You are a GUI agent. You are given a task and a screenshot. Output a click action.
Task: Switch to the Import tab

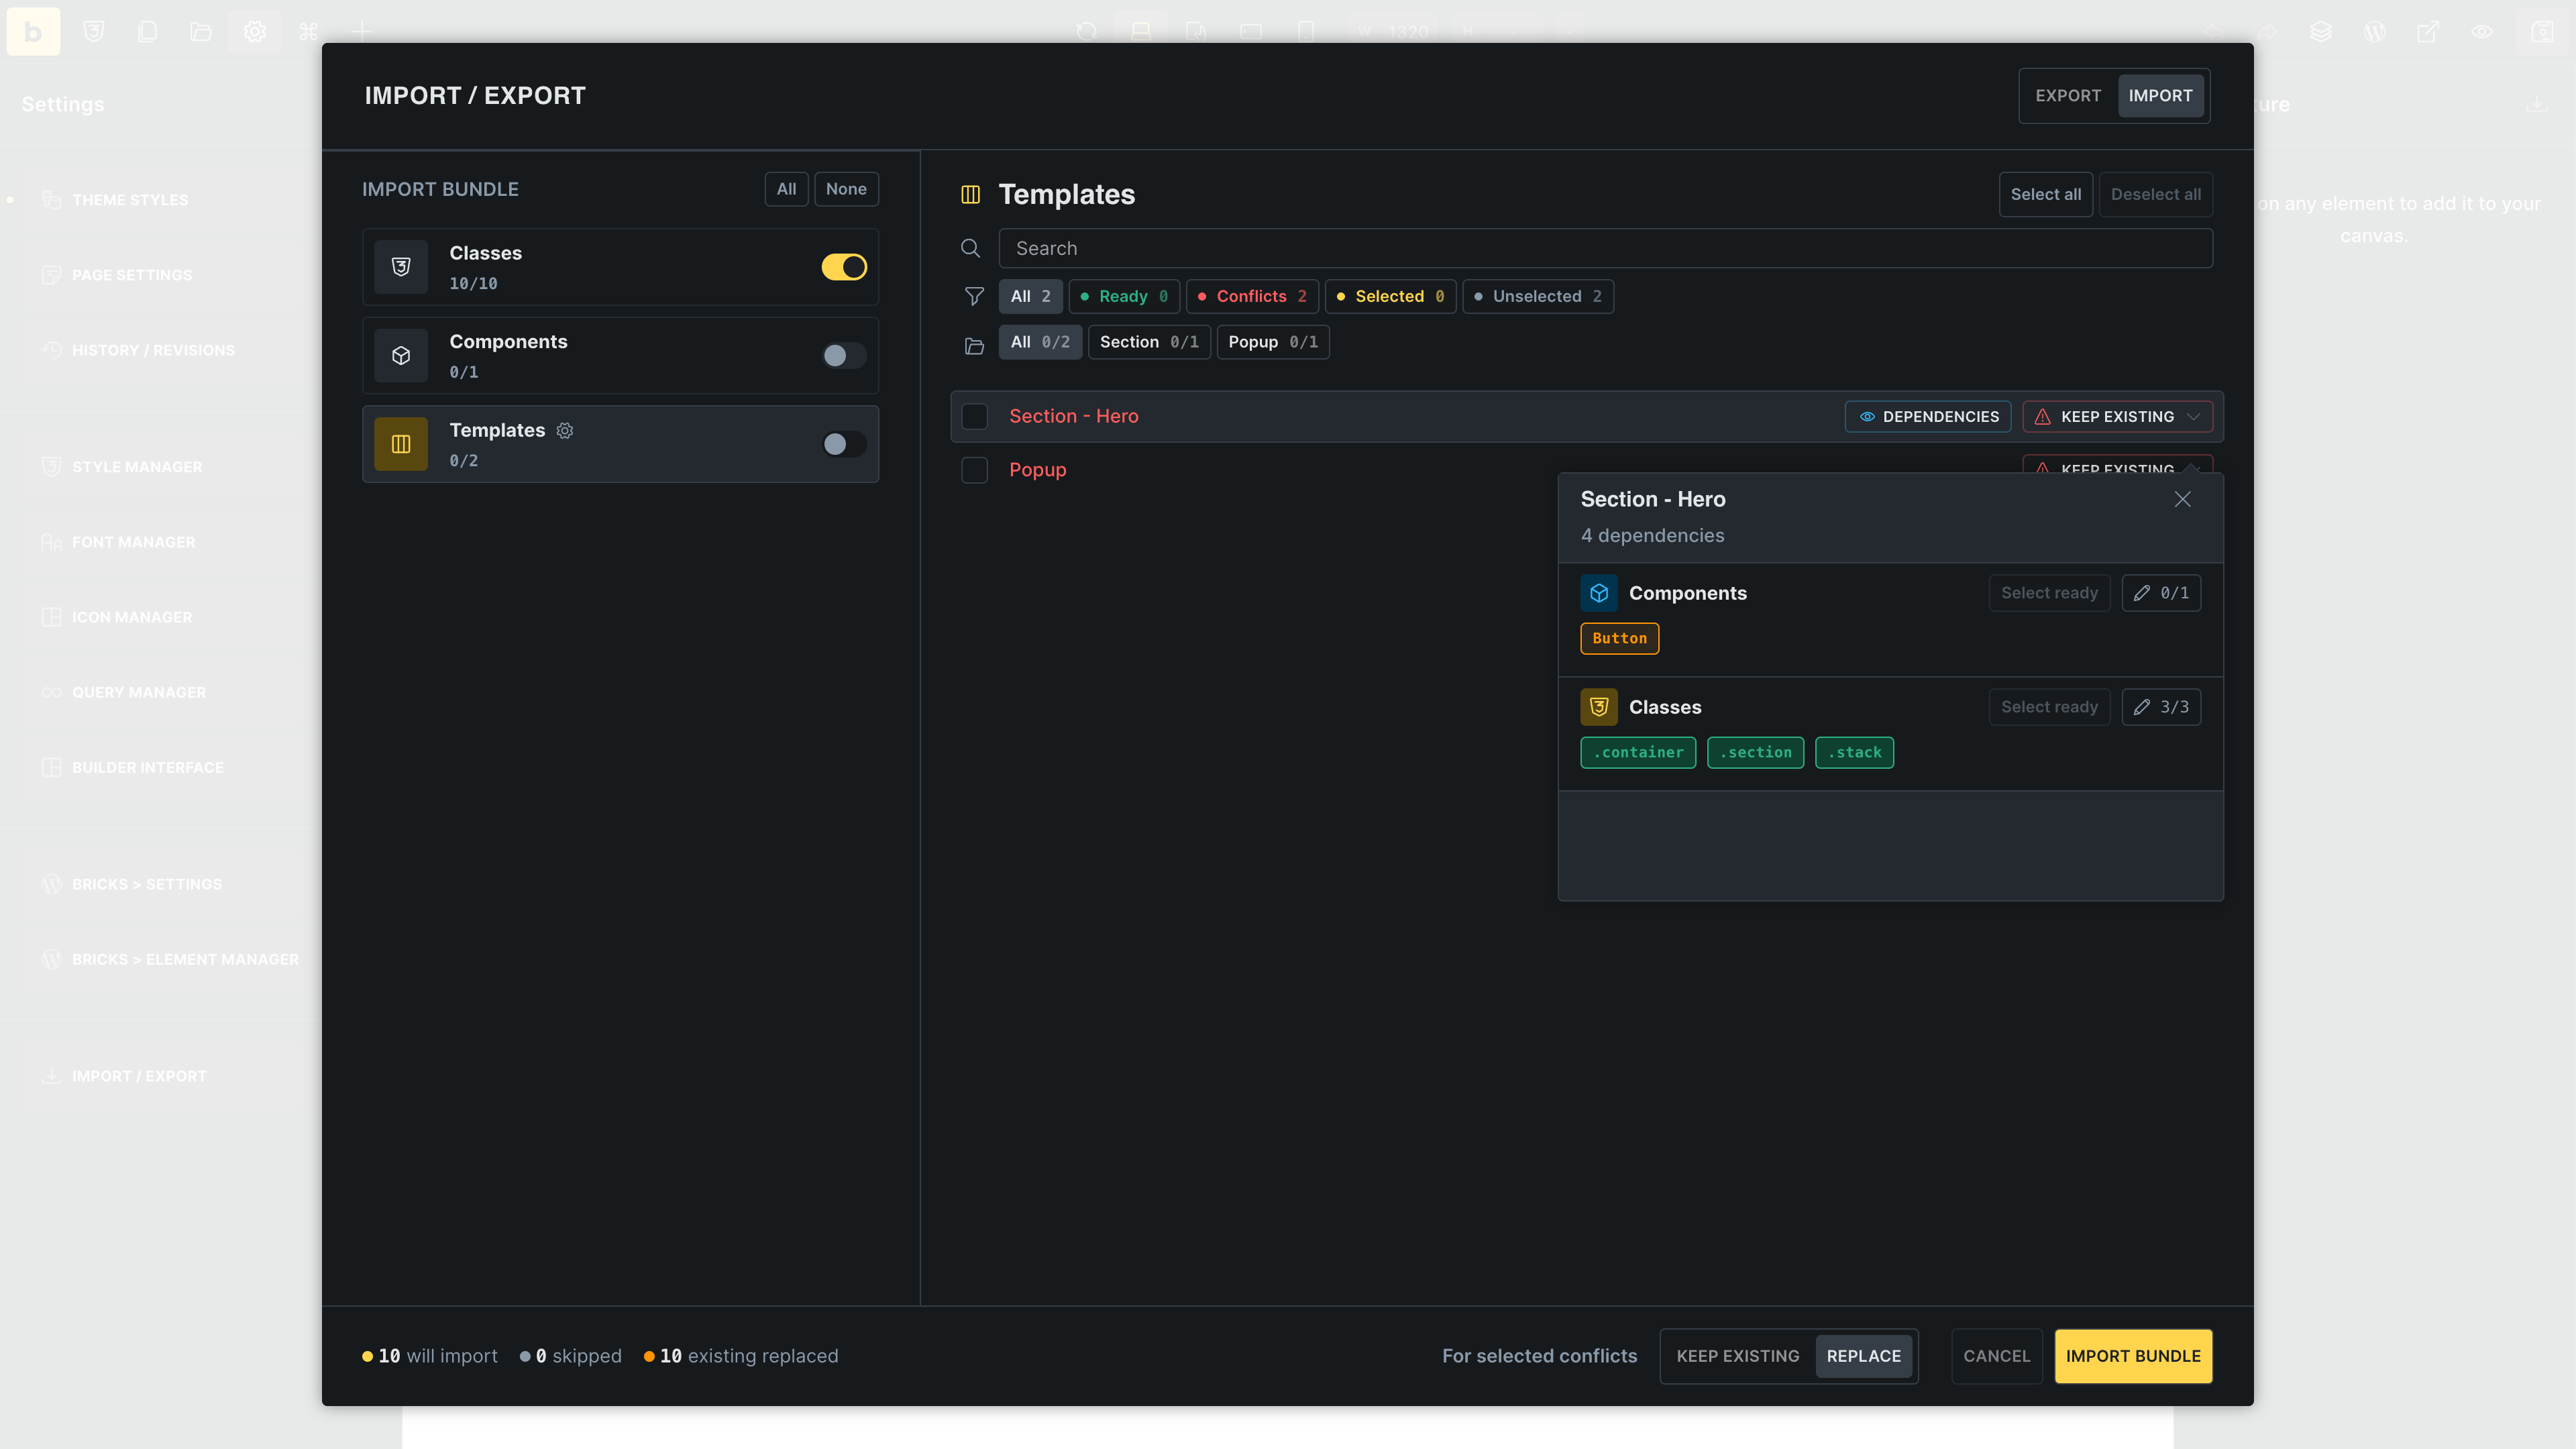click(2160, 96)
